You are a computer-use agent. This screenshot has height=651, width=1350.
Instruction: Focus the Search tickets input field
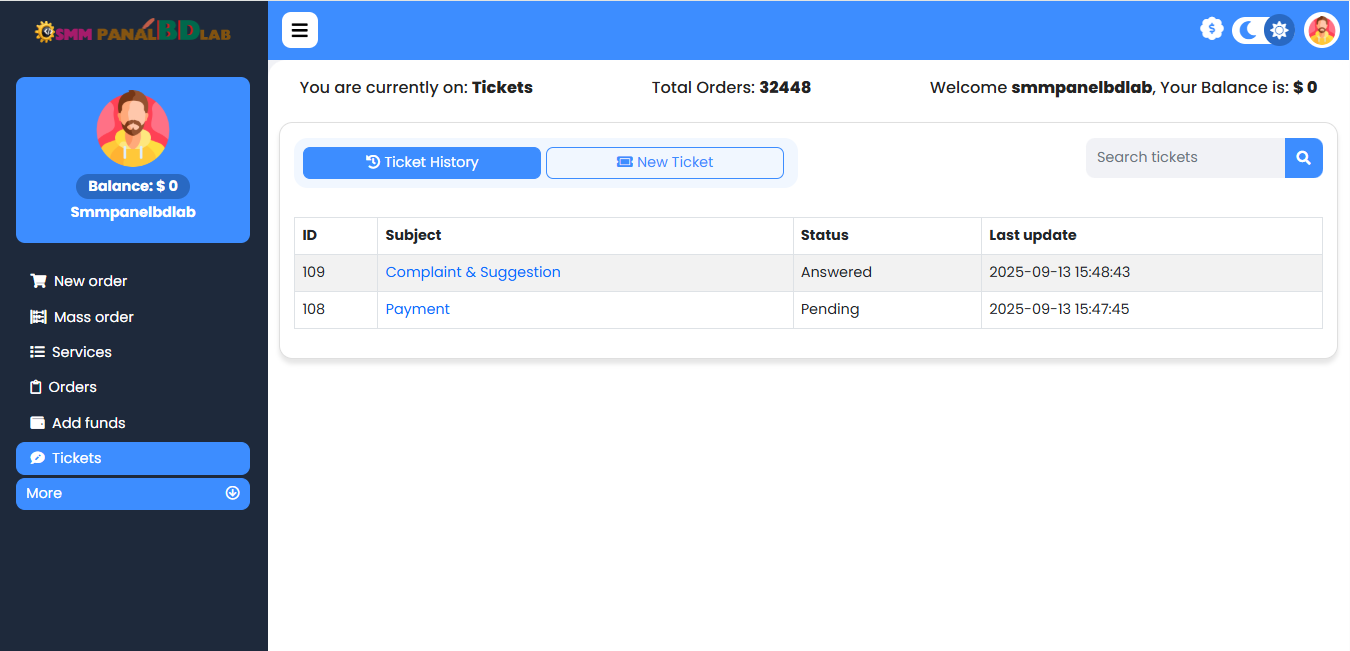[1185, 158]
